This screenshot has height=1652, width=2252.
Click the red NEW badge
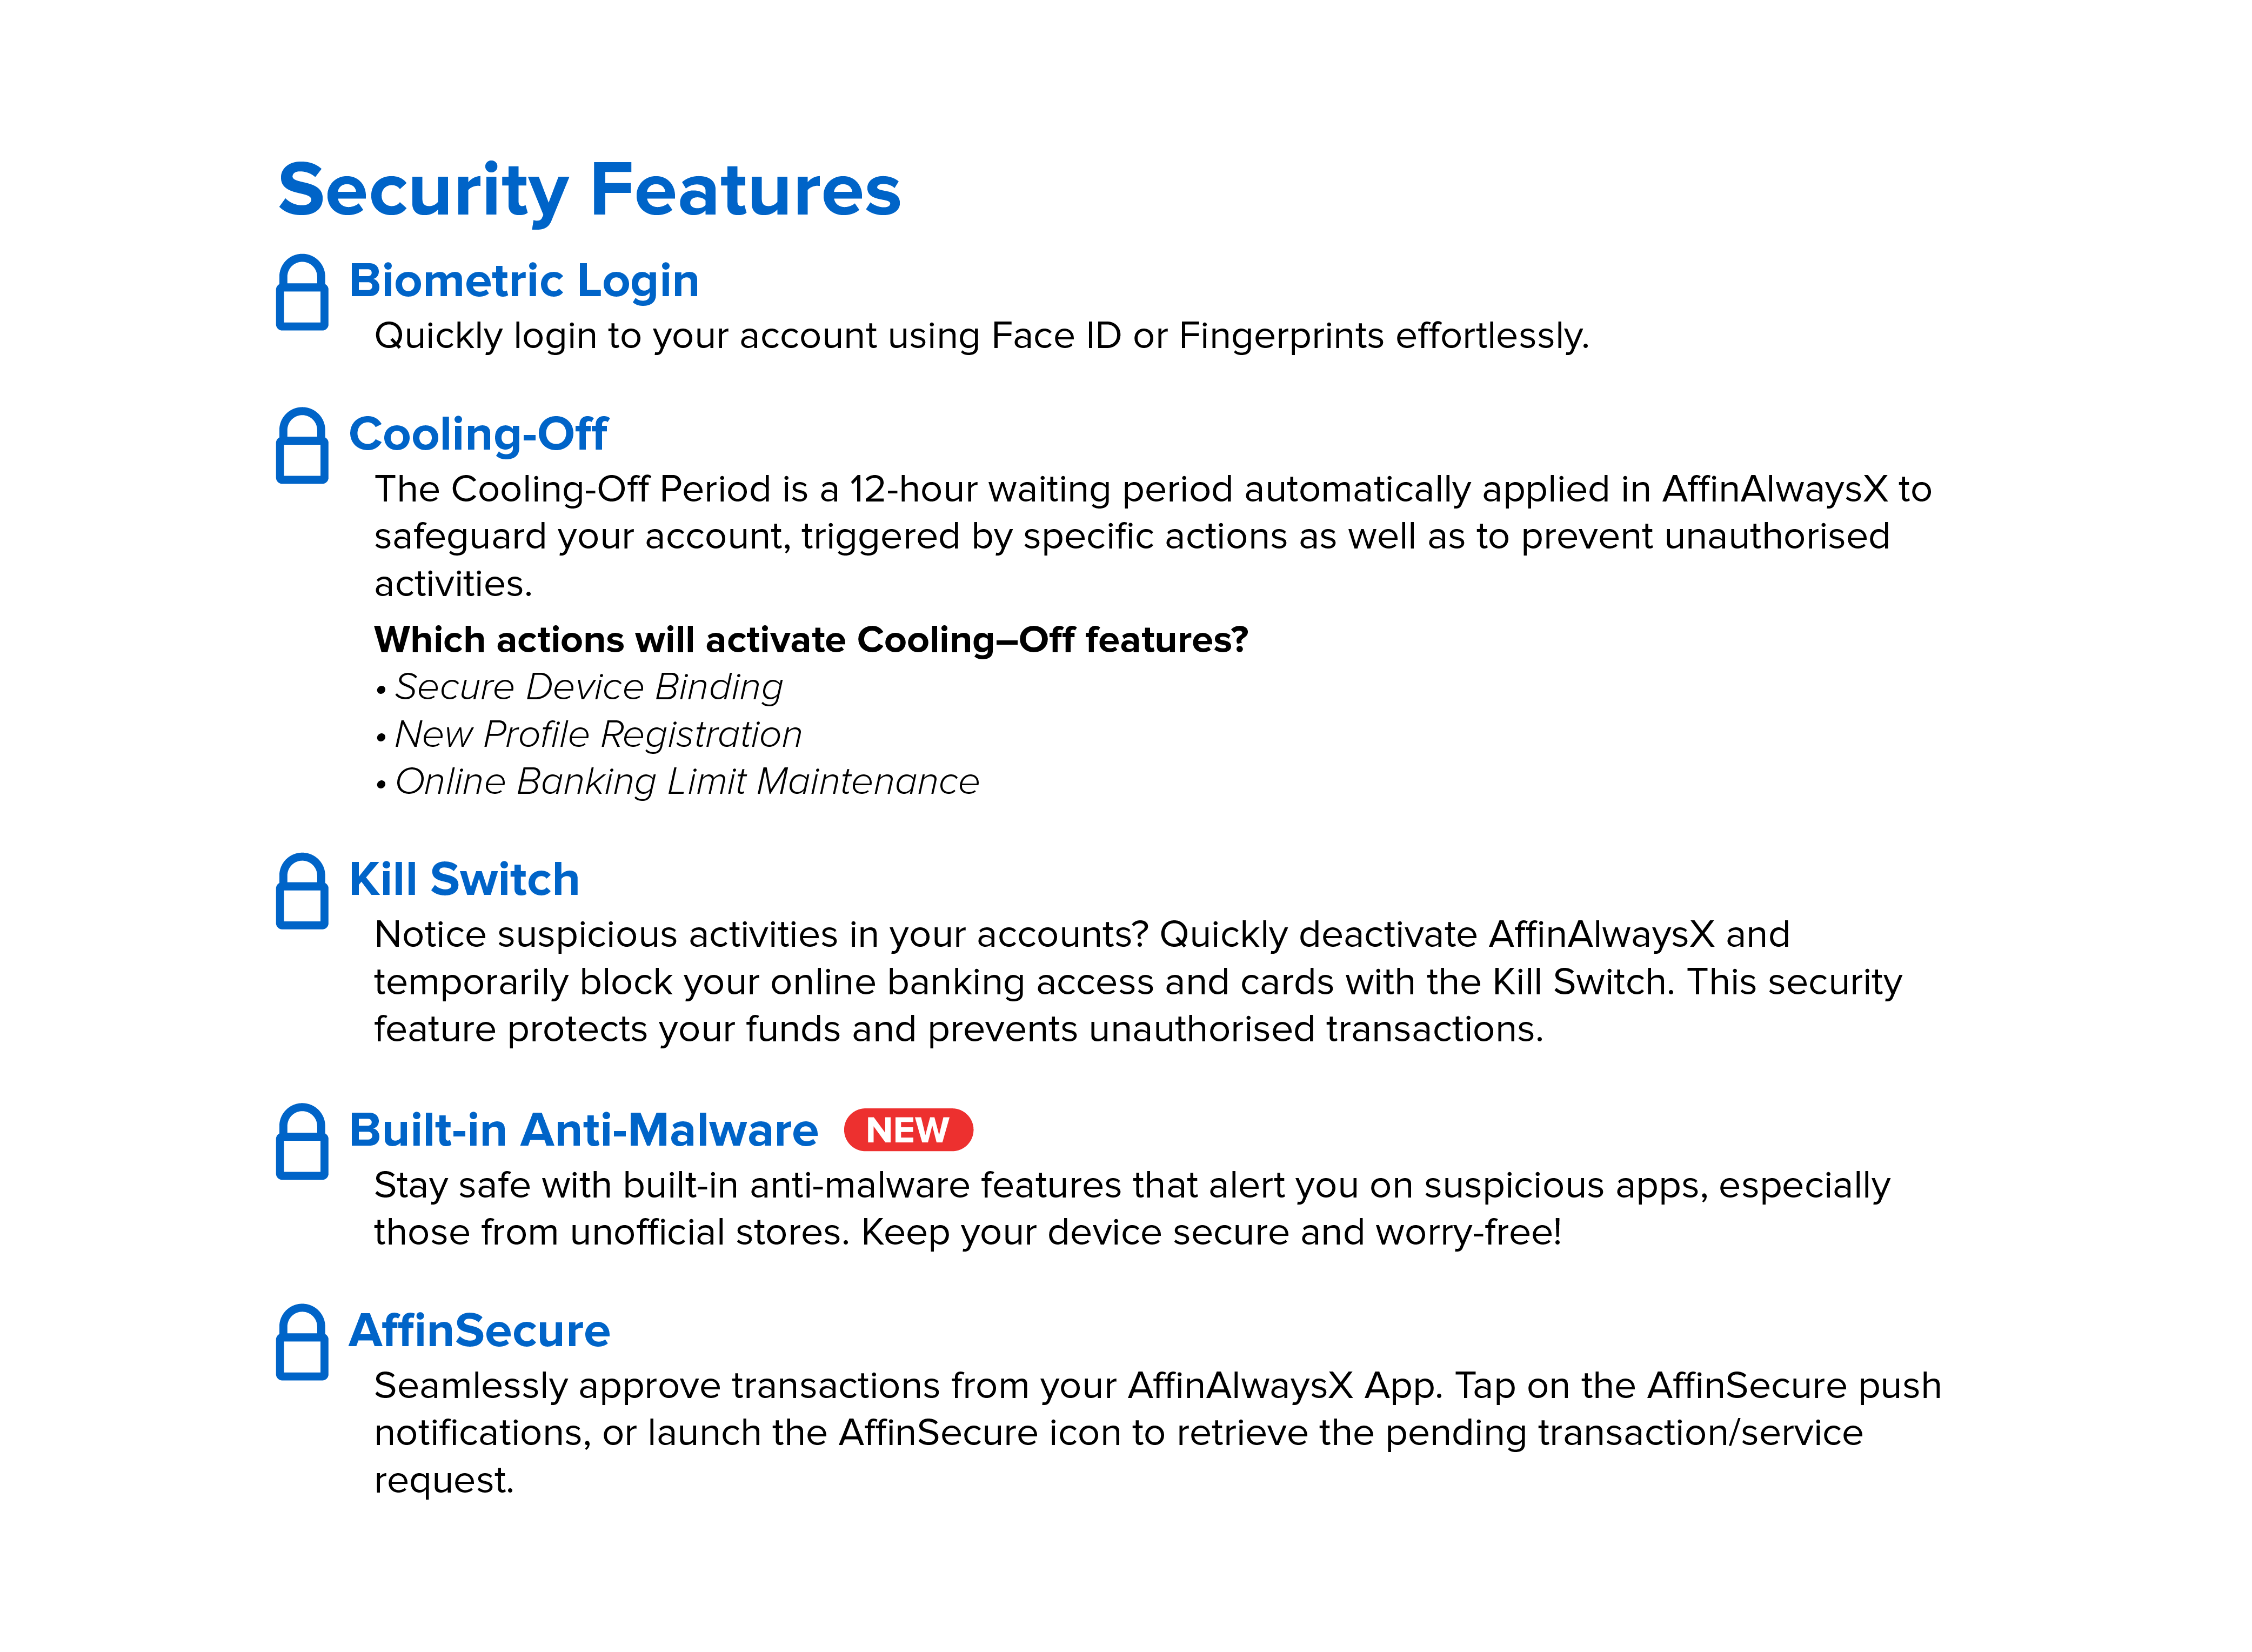pos(908,1130)
